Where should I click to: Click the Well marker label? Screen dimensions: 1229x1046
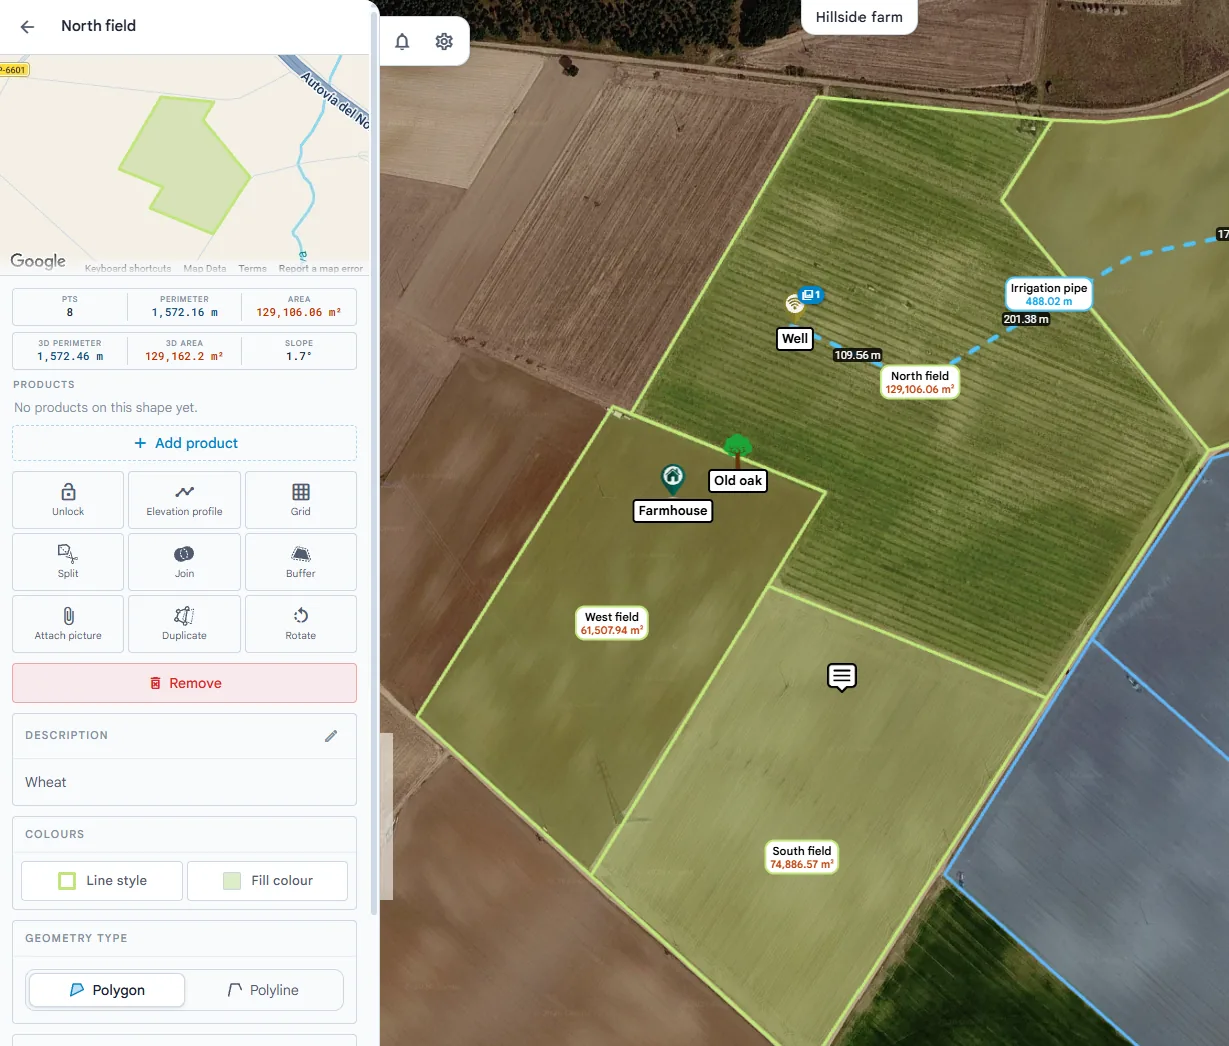pyautogui.click(x=795, y=338)
